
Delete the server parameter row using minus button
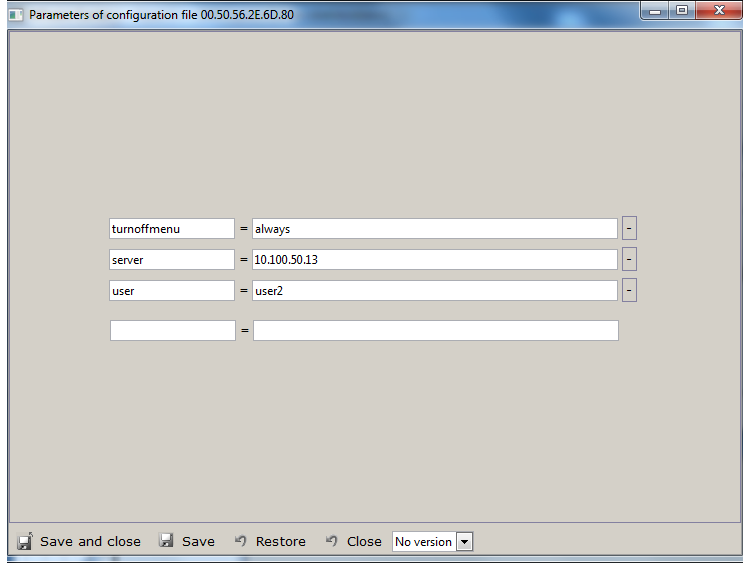point(629,259)
